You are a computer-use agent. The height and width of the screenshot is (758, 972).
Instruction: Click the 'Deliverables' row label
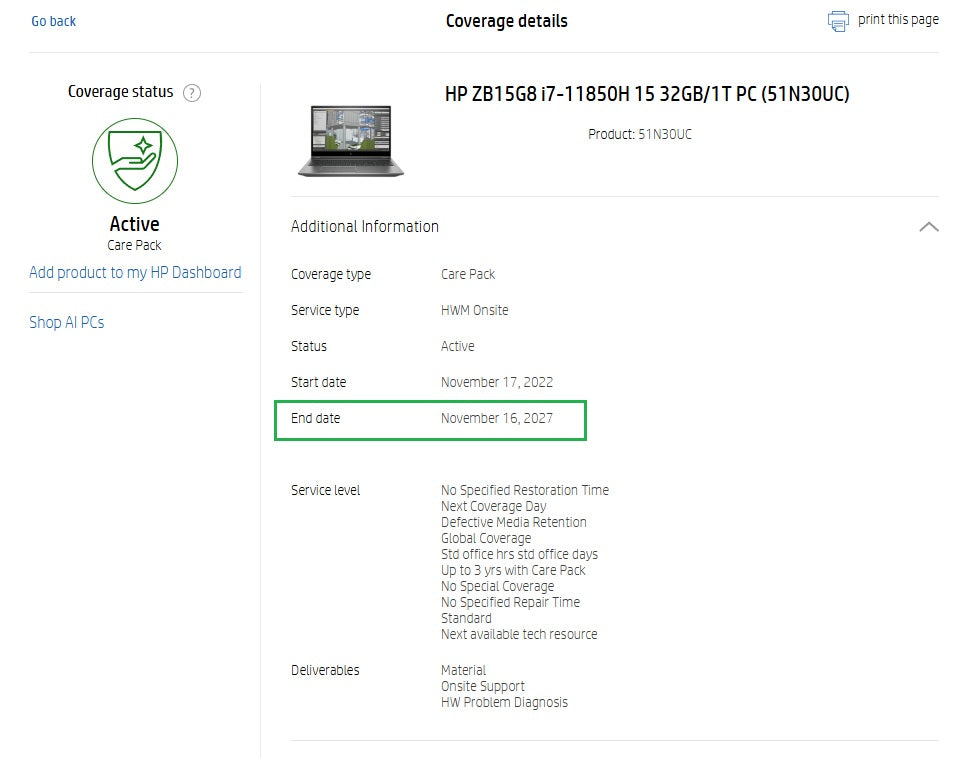click(x=325, y=671)
